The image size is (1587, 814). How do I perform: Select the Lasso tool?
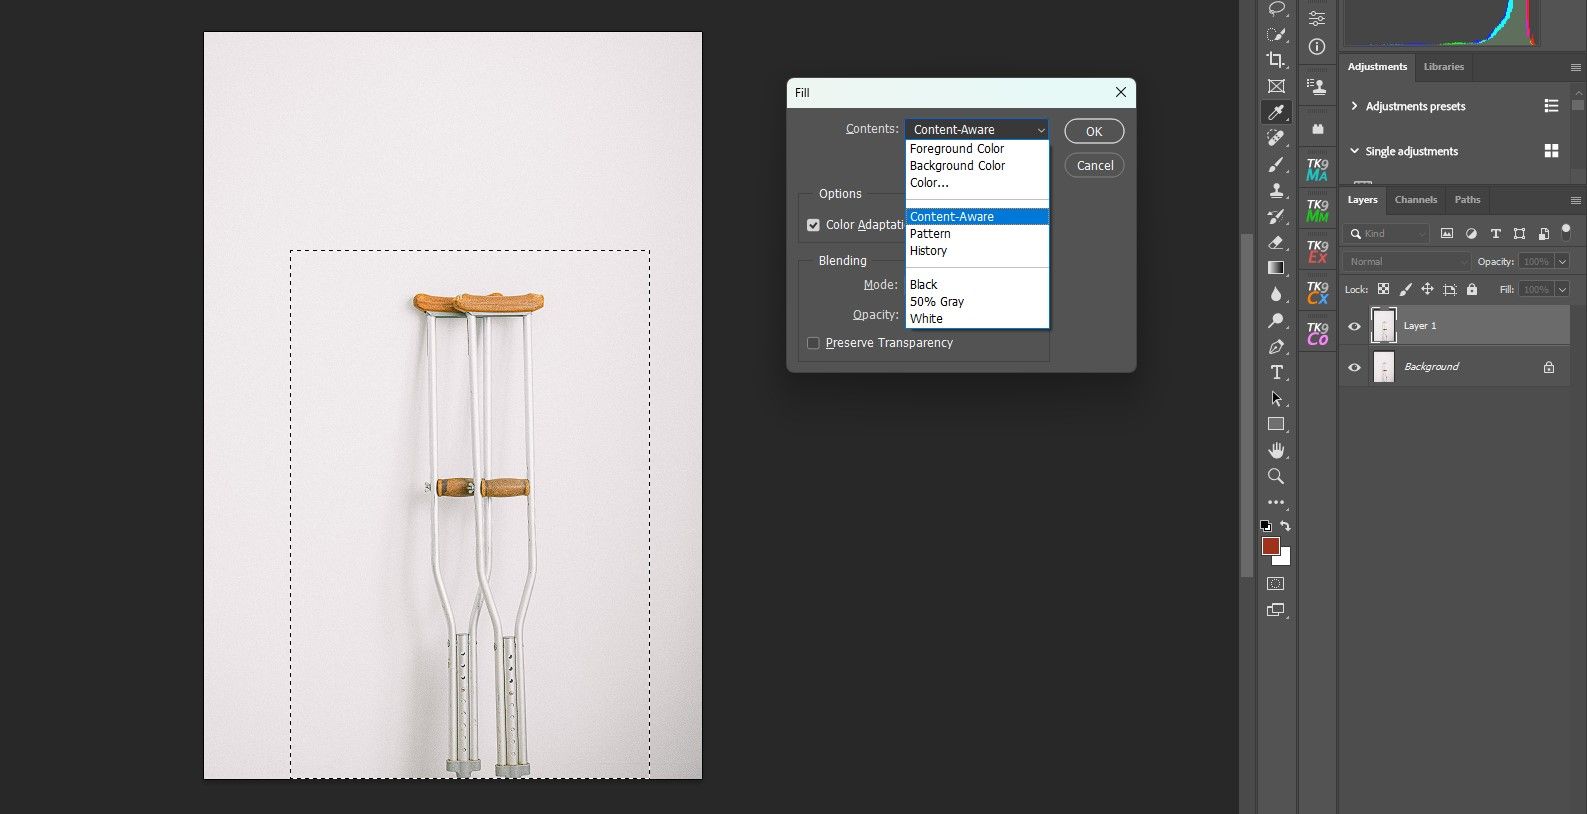click(1276, 8)
